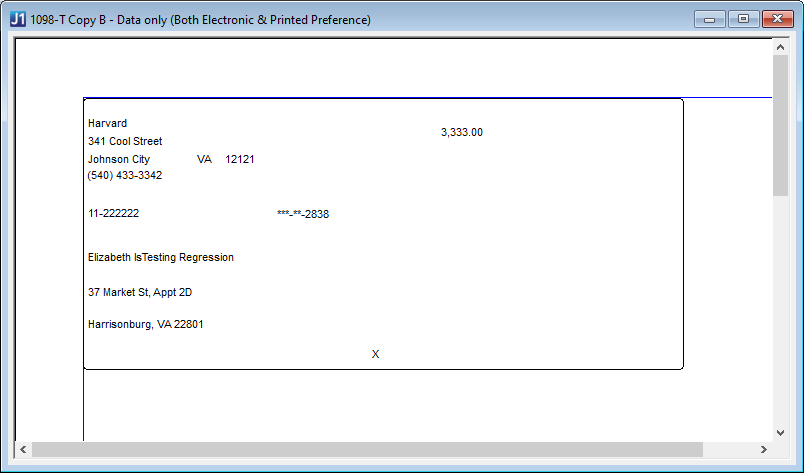Click the horizontal scrollbar thumb
This screenshot has width=804, height=473.
(x=367, y=449)
